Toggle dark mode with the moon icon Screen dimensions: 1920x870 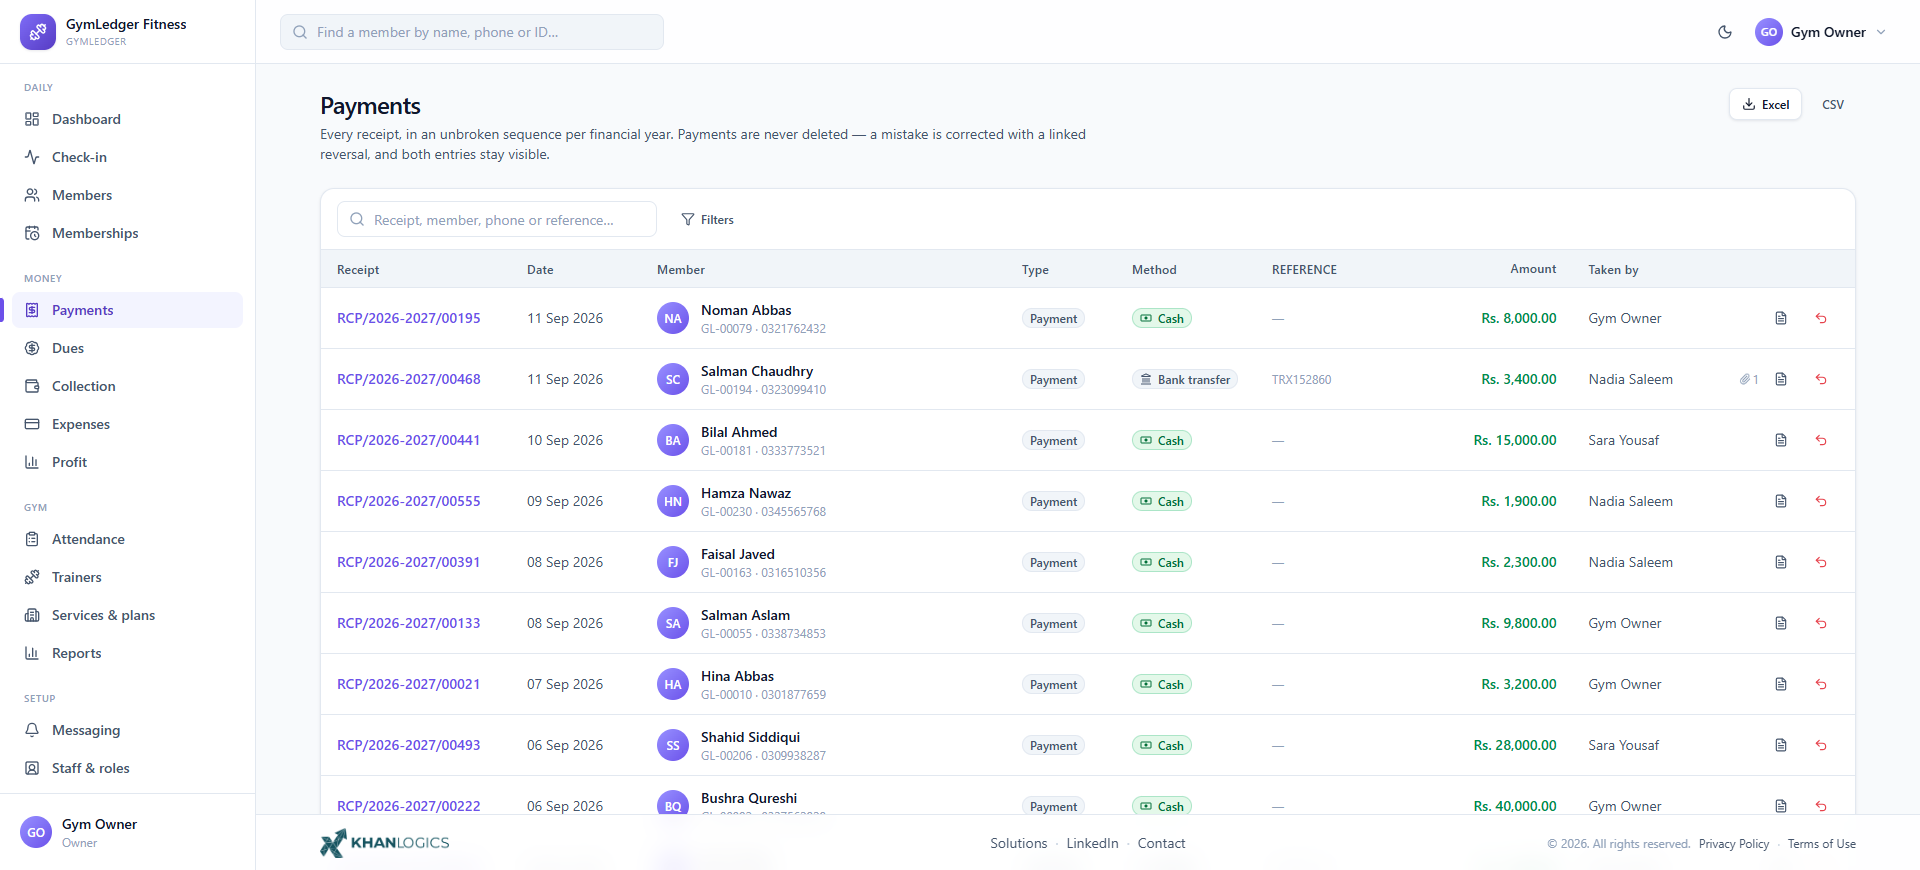1725,32
